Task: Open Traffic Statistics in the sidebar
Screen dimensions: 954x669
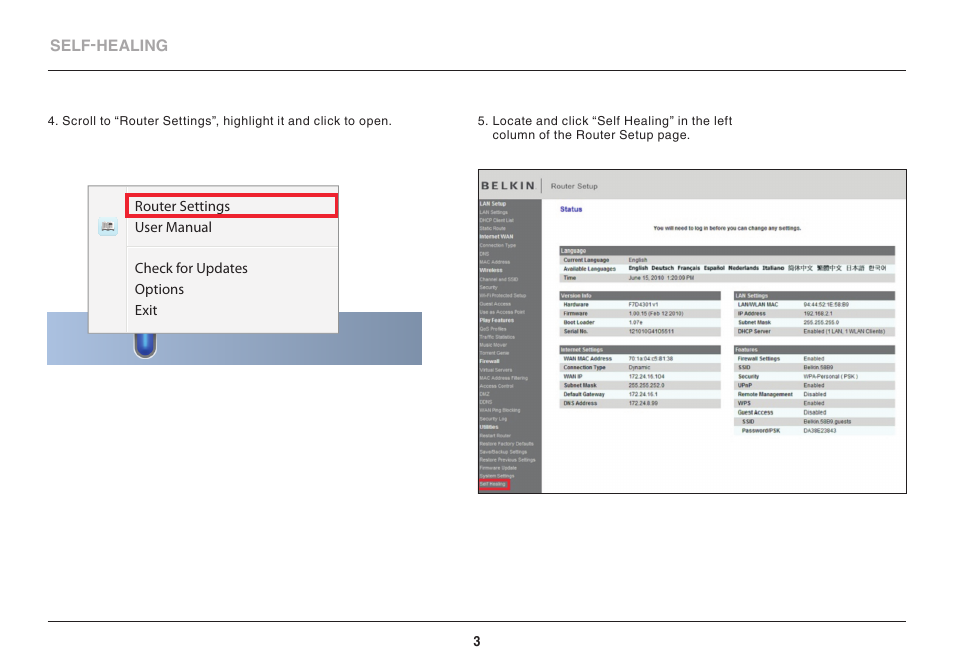Action: point(497,337)
